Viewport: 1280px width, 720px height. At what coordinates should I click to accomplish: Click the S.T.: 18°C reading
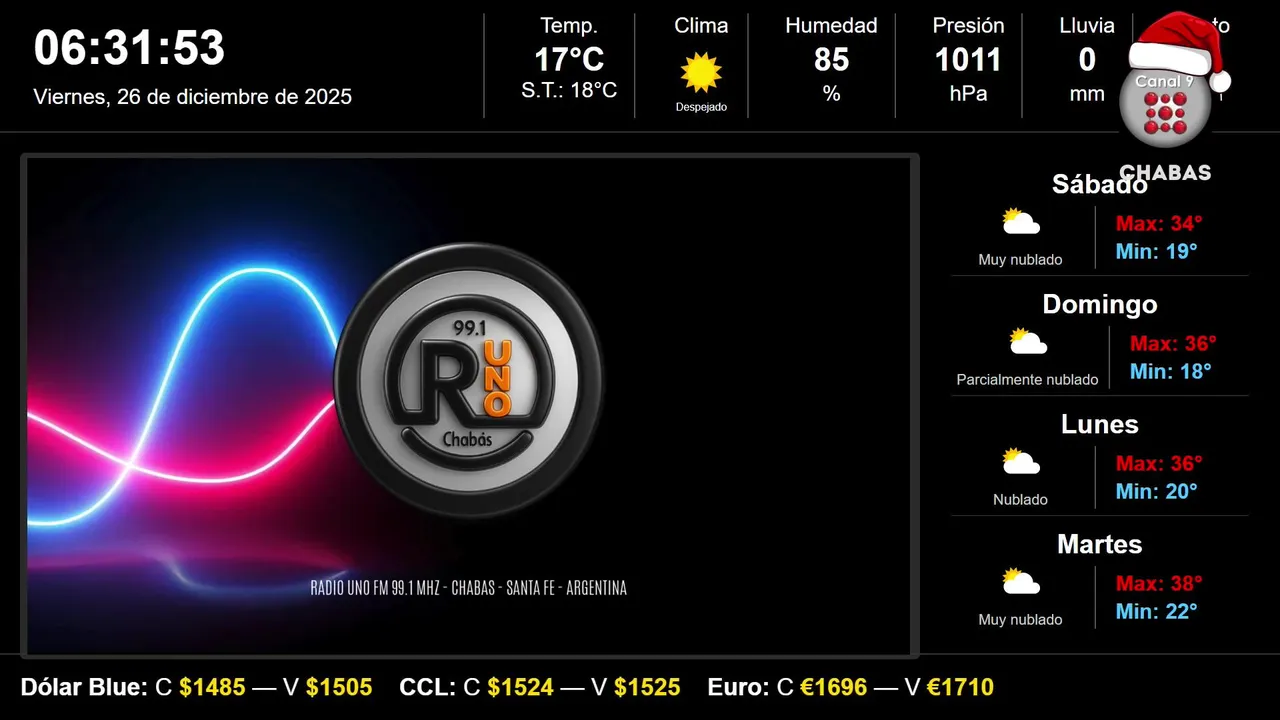point(569,91)
